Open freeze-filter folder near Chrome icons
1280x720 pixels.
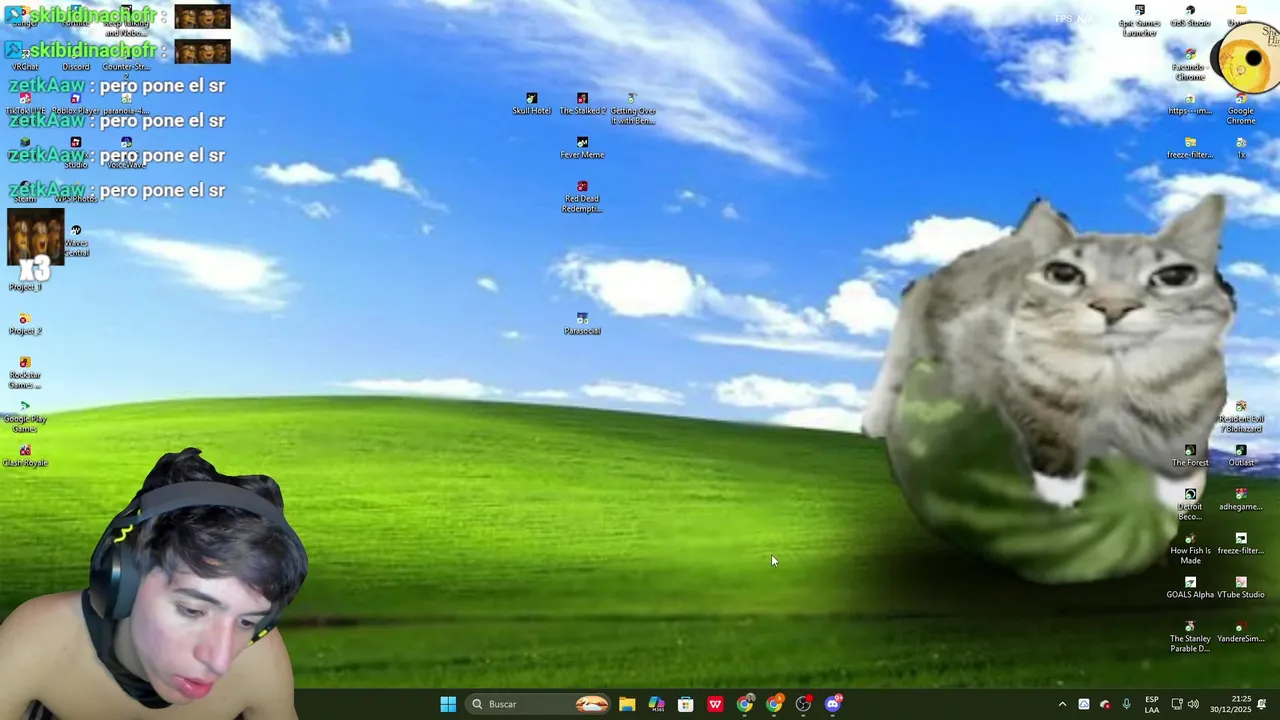(1190, 148)
